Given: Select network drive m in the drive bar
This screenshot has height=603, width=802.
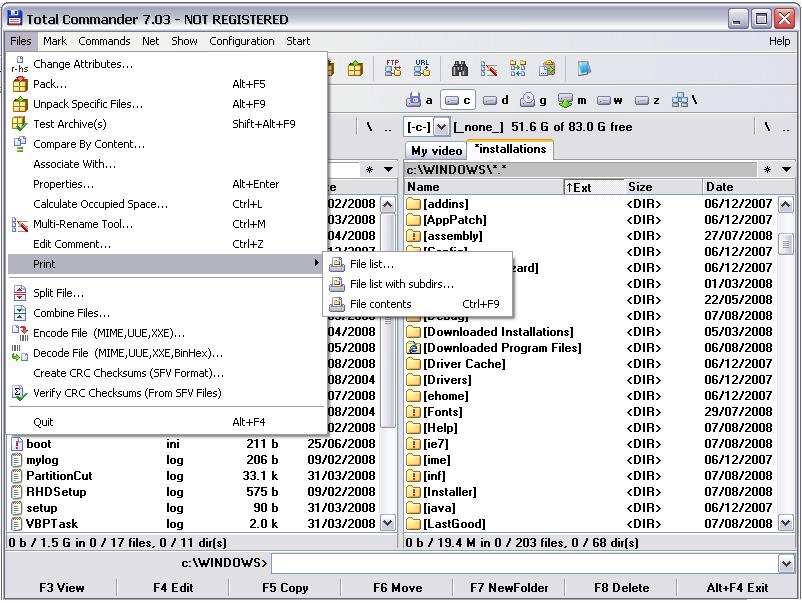Looking at the screenshot, I should 572,100.
